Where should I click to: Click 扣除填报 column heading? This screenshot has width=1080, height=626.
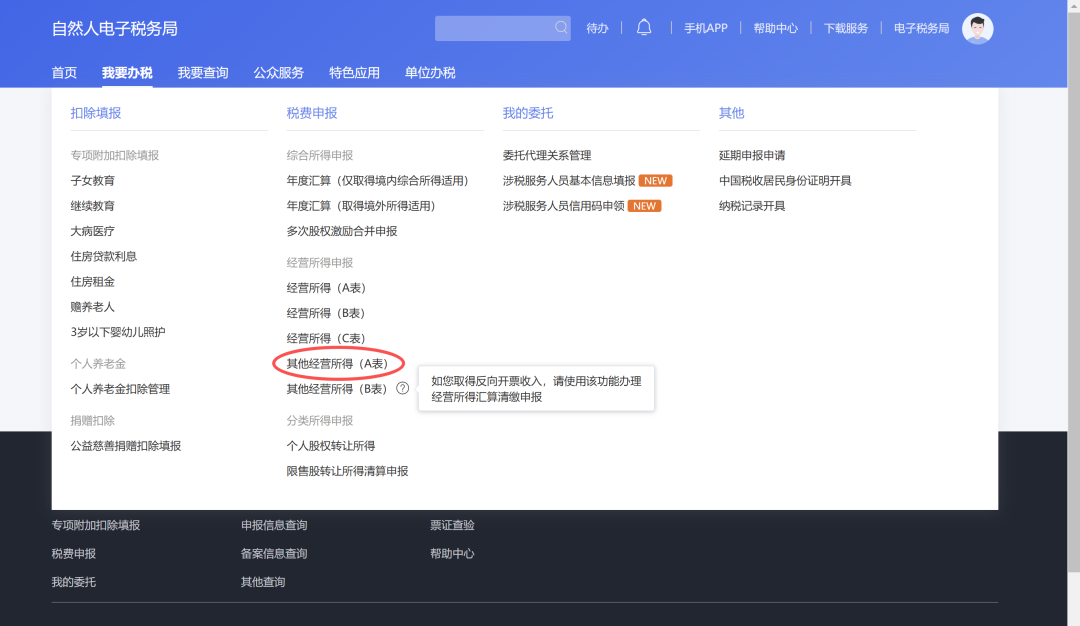(x=96, y=113)
